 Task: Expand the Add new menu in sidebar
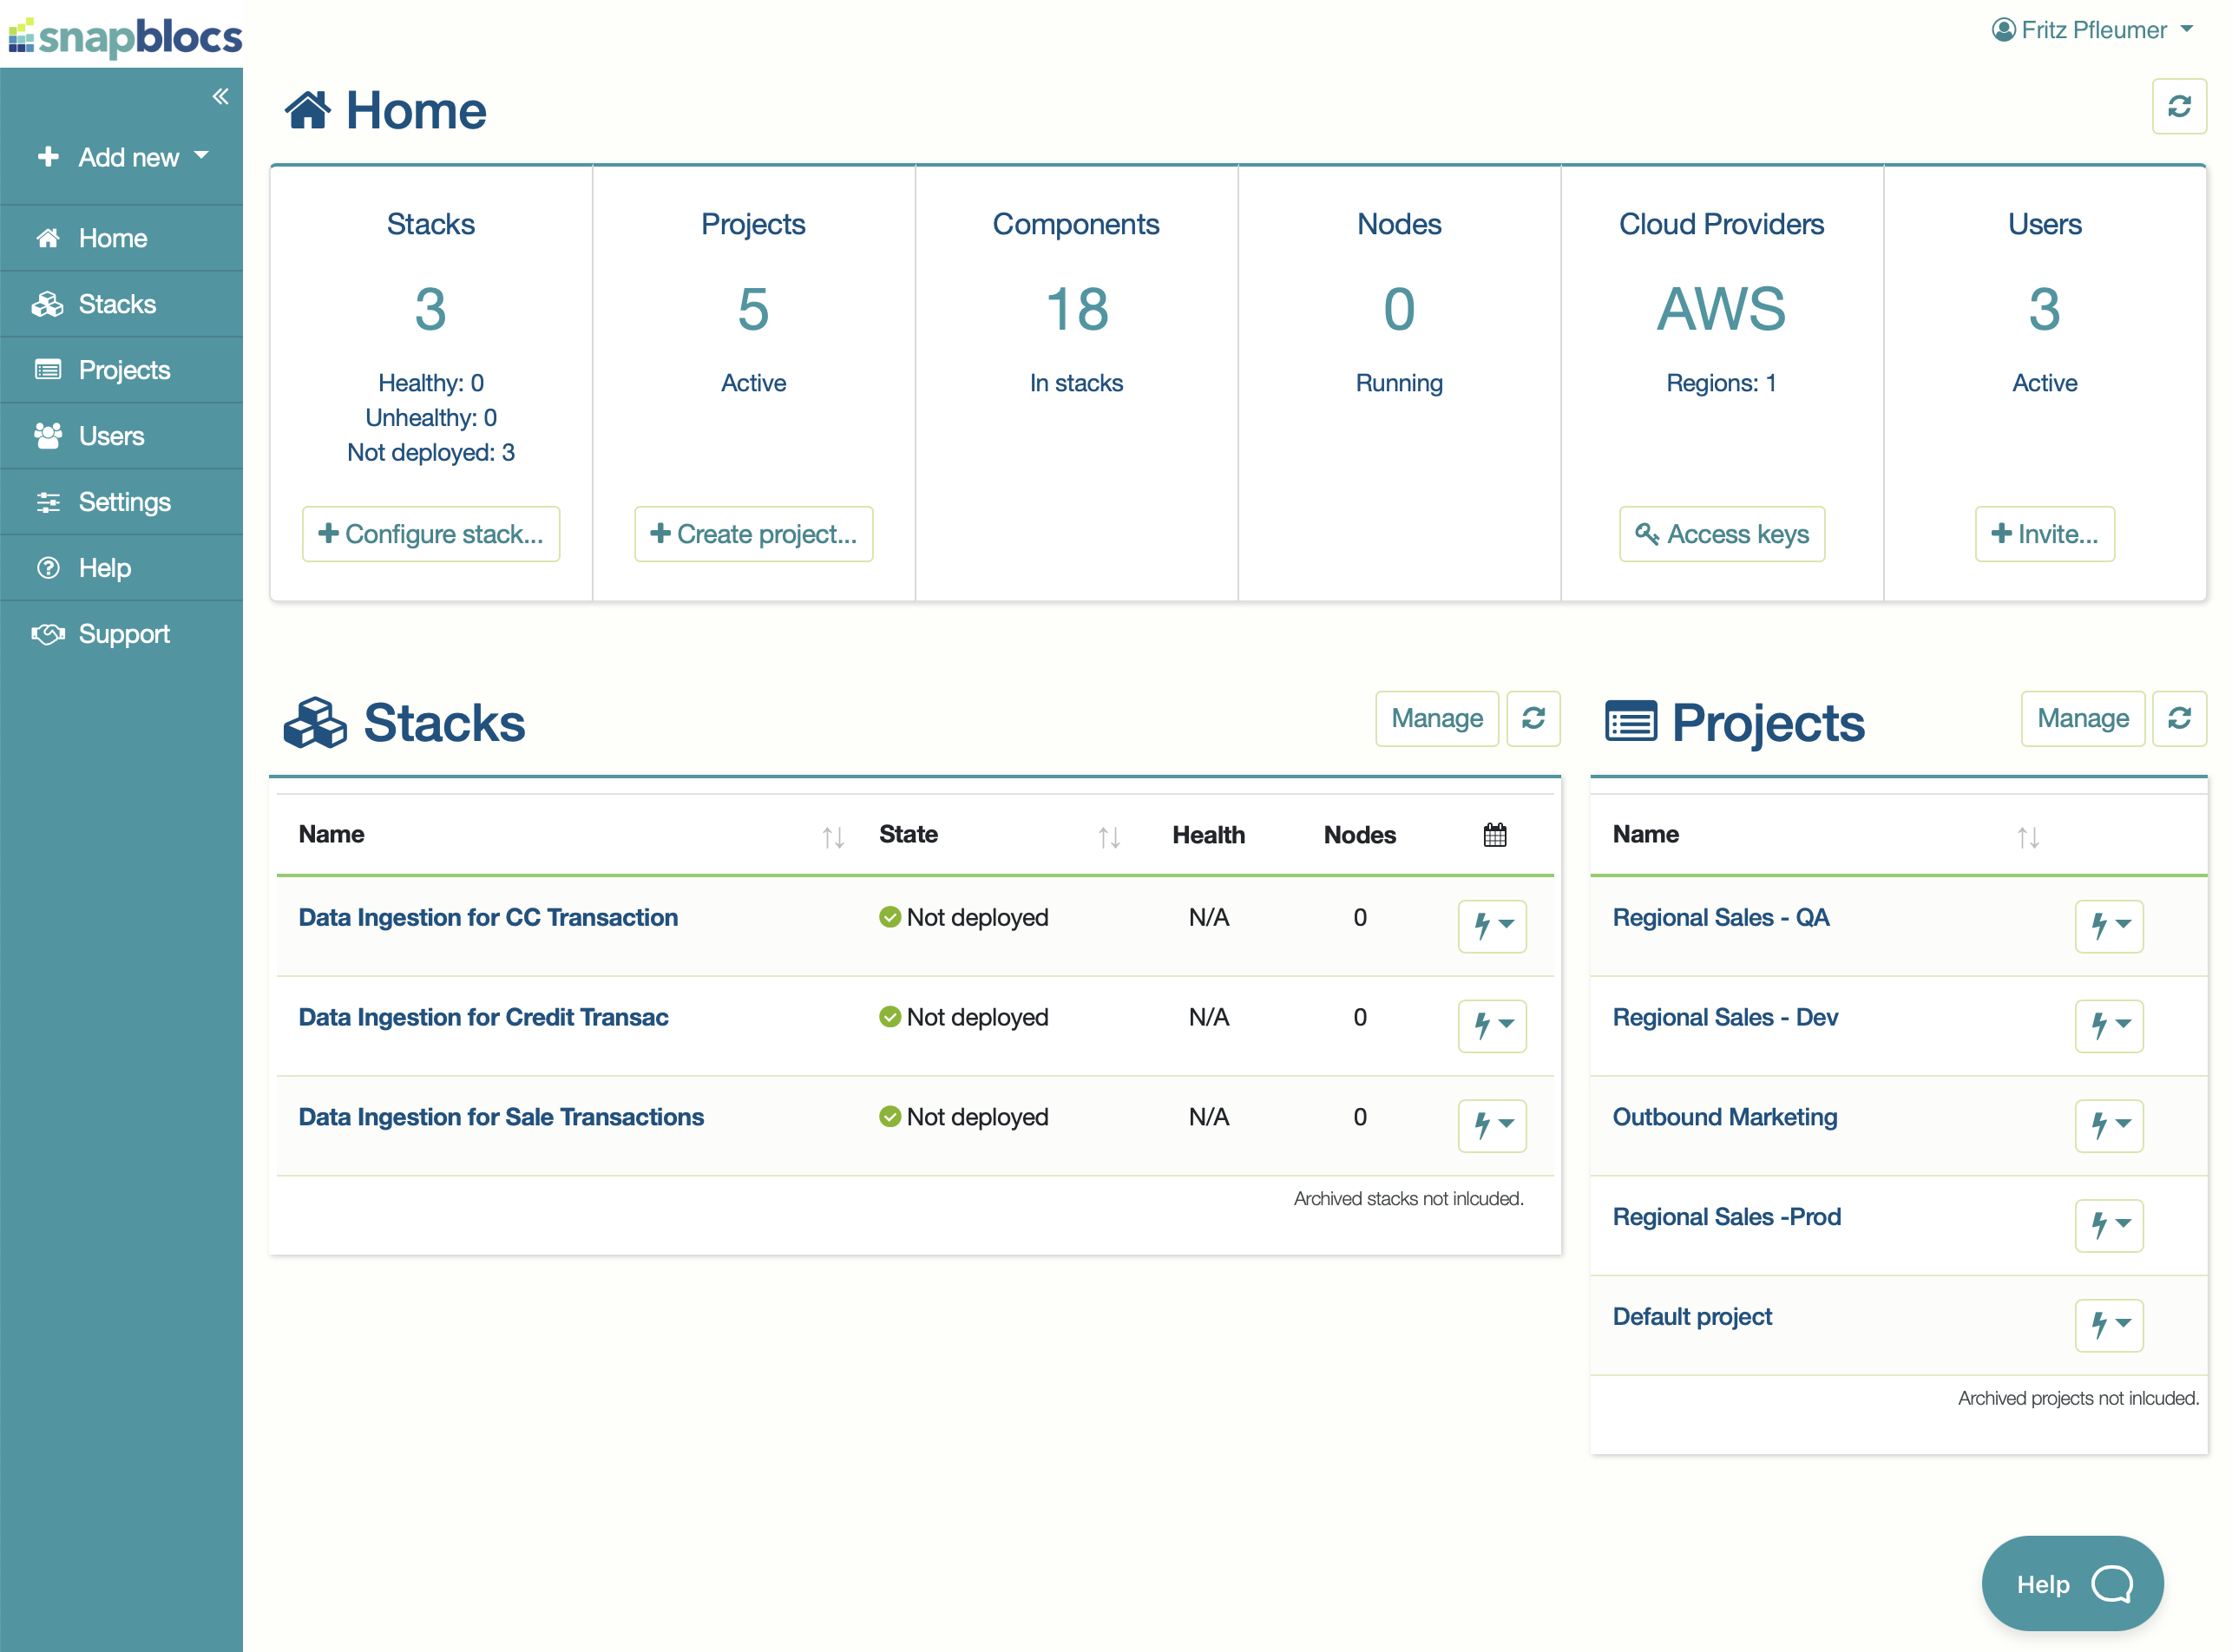(121, 158)
